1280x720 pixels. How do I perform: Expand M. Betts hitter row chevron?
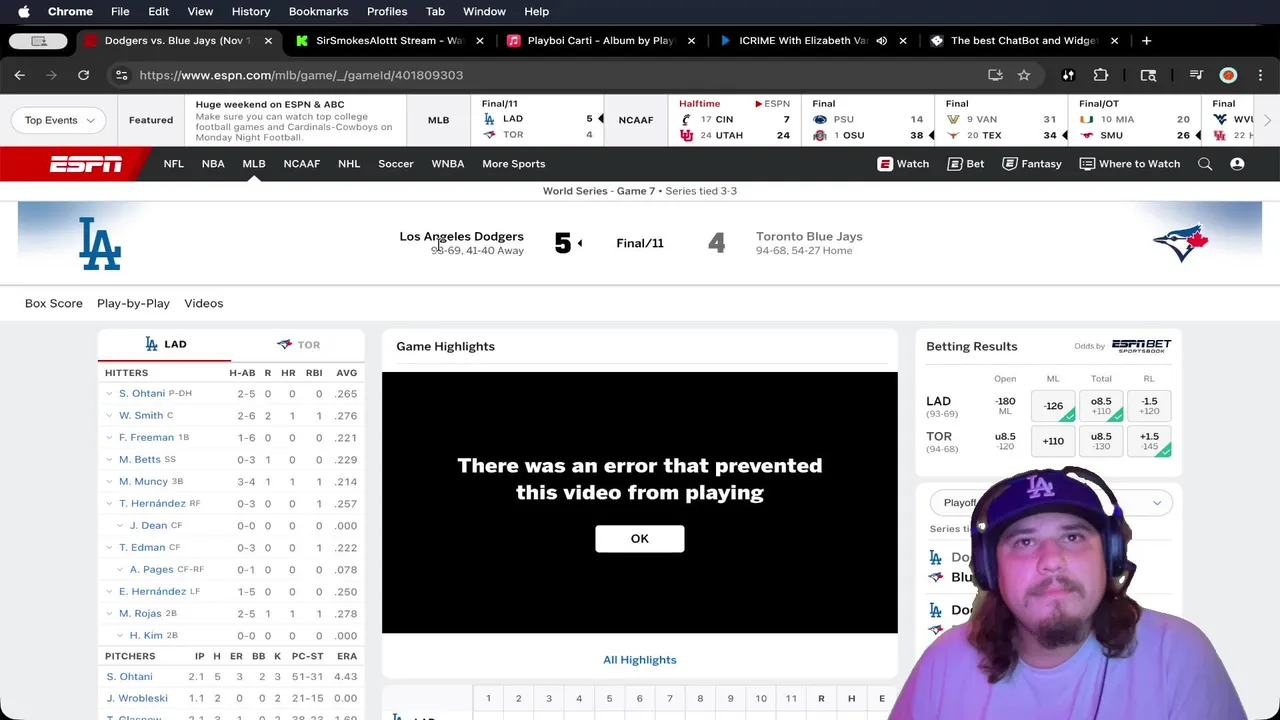tap(109, 459)
